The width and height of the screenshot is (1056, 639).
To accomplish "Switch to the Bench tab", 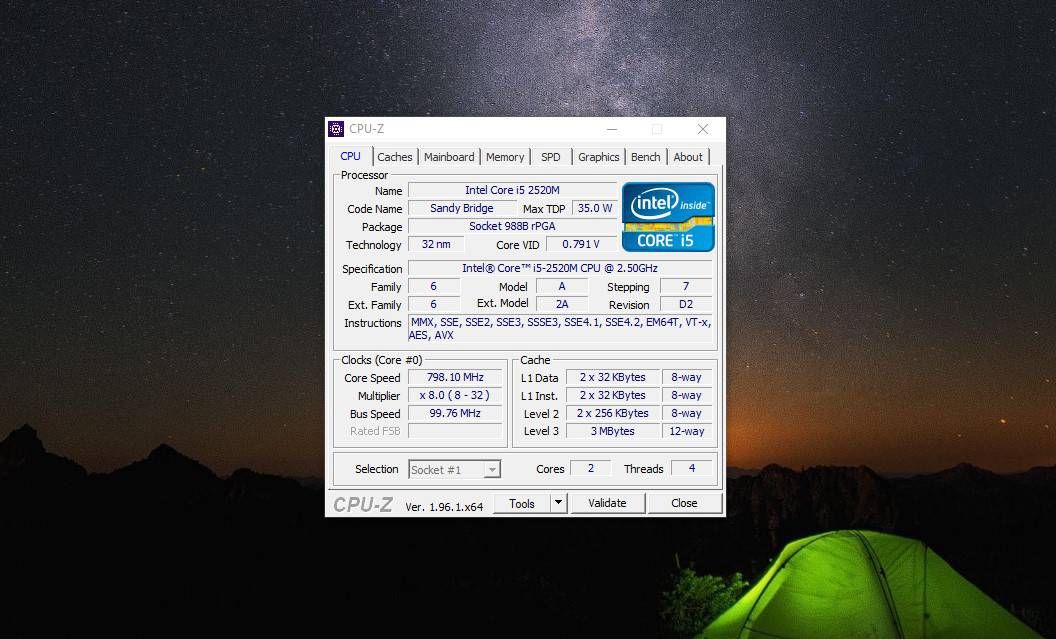I will pyautogui.click(x=646, y=157).
